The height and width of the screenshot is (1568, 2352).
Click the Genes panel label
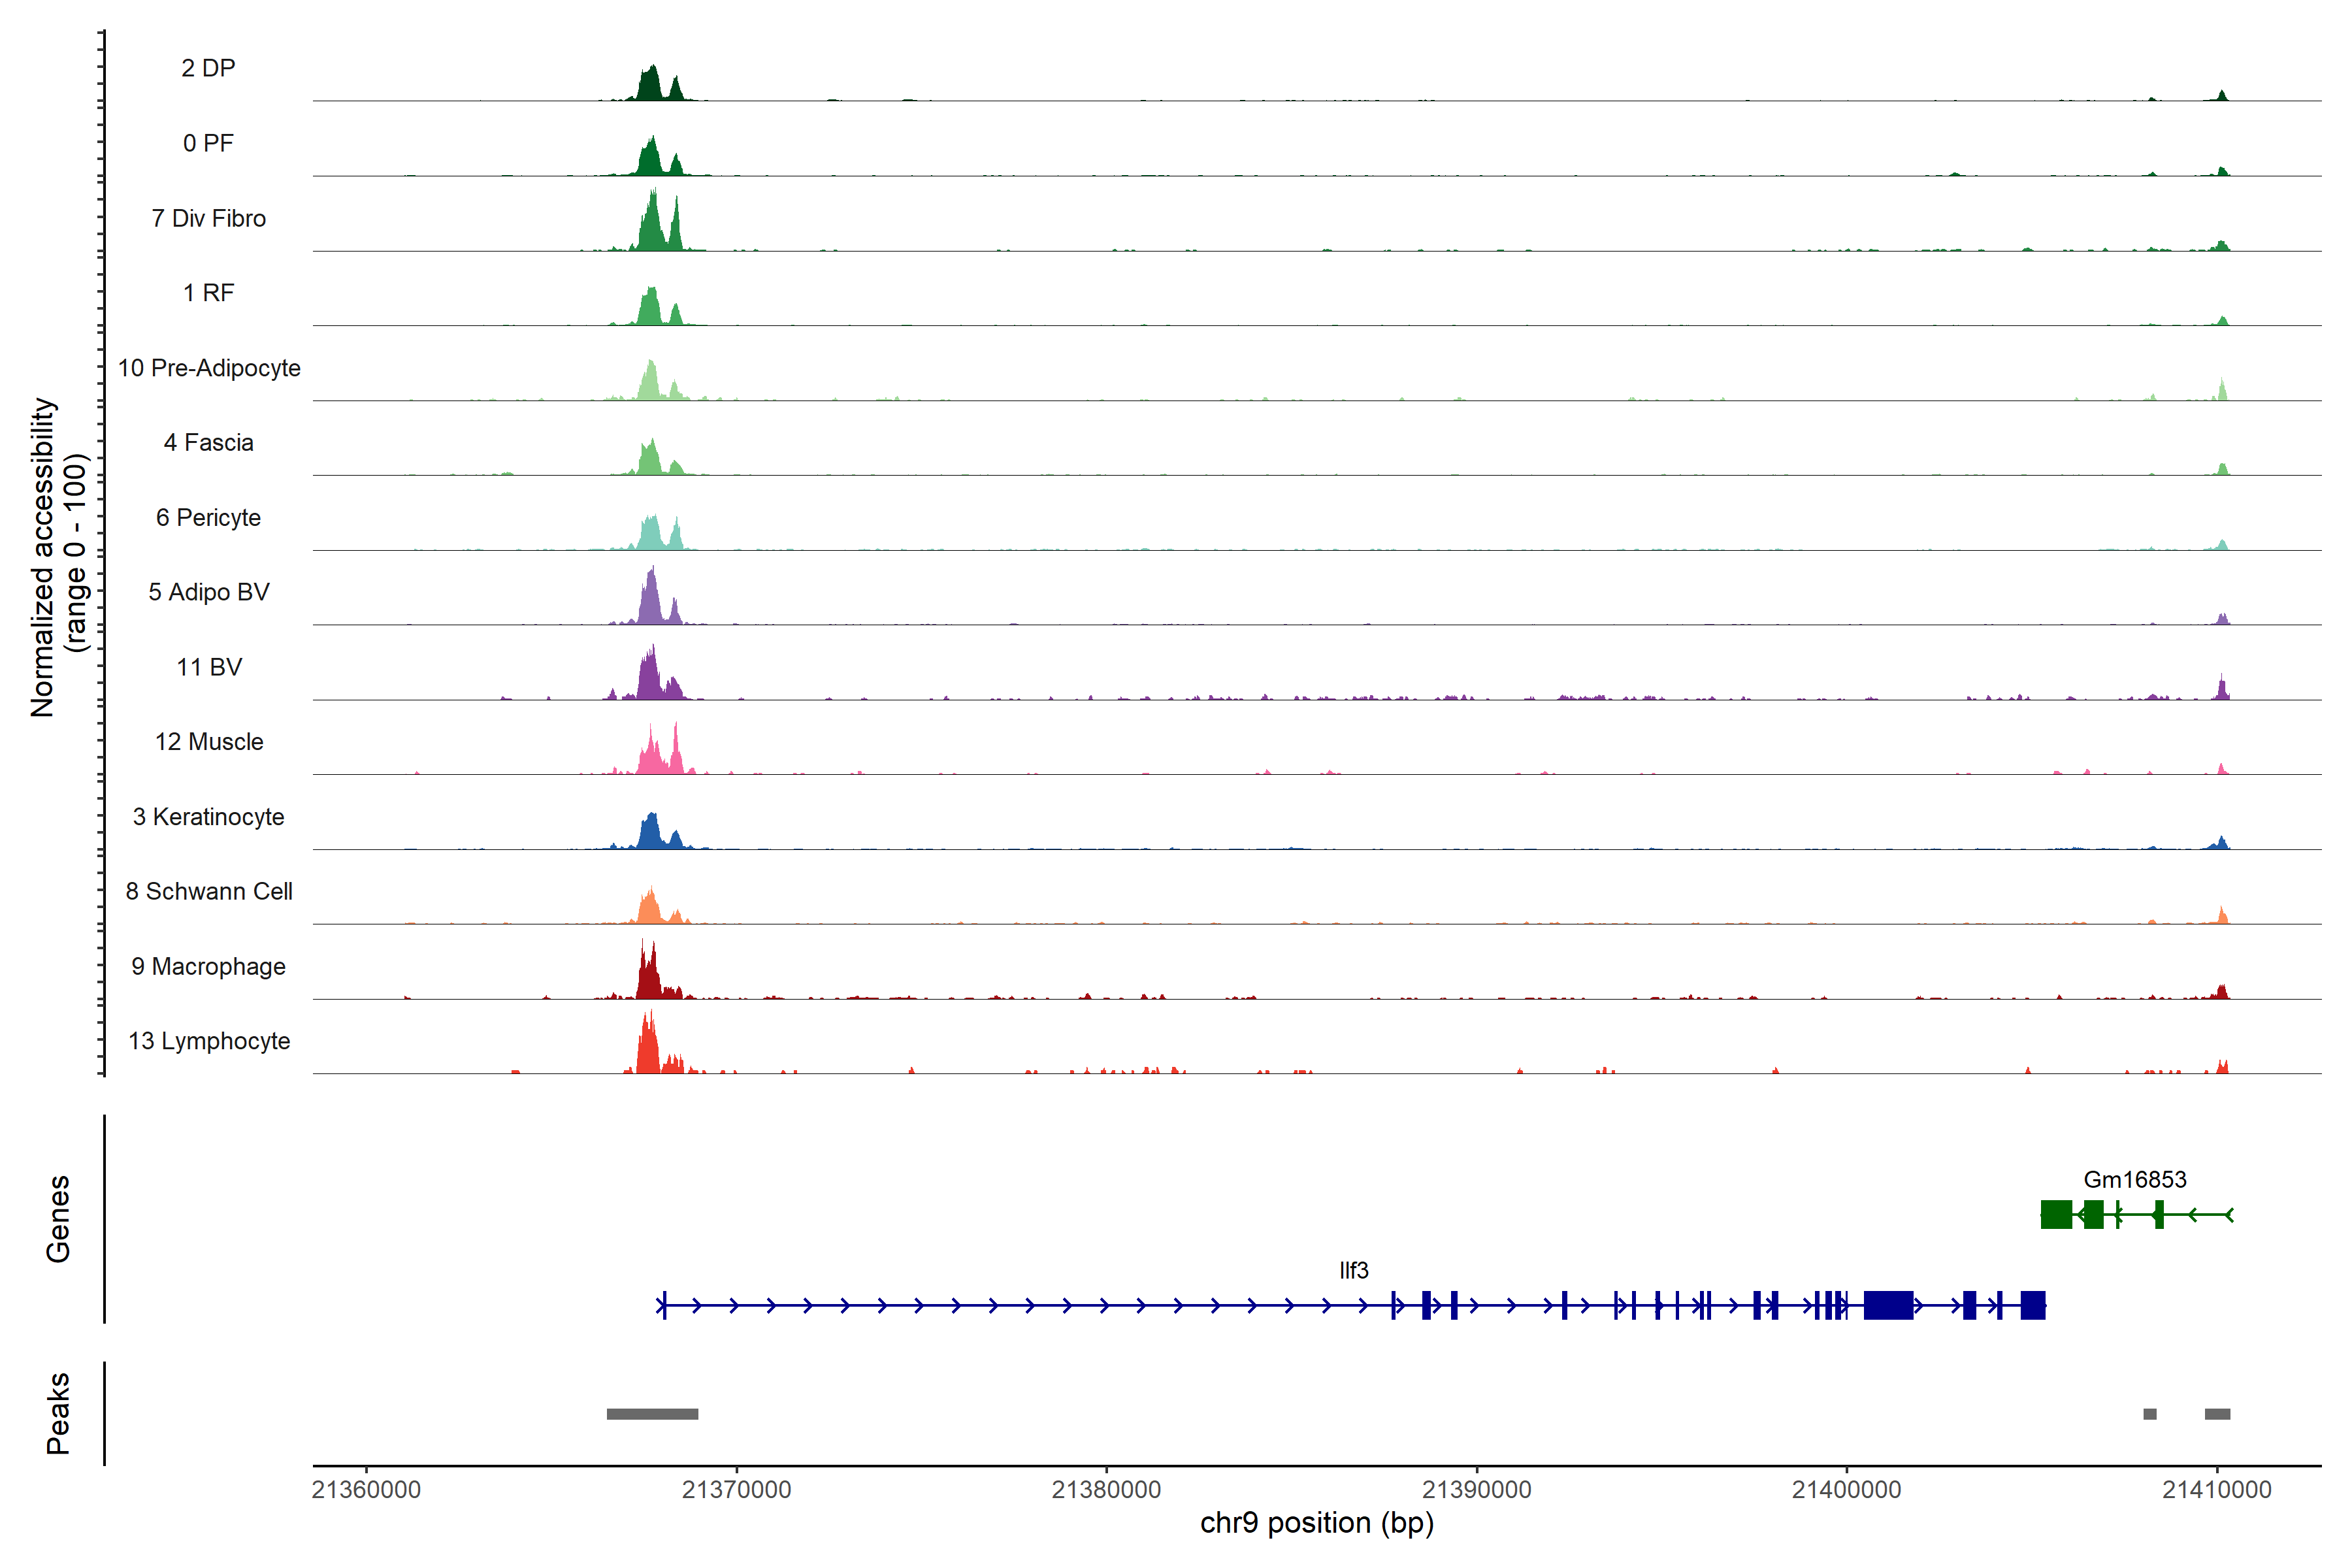pyautogui.click(x=58, y=1219)
